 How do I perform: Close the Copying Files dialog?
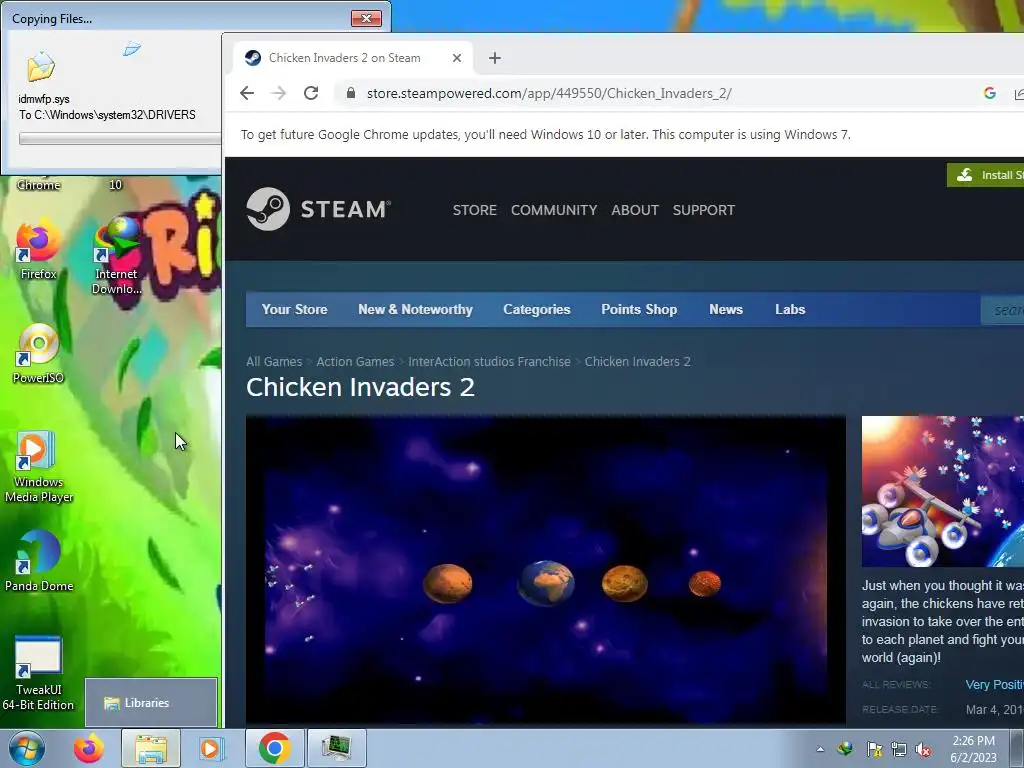pos(366,18)
